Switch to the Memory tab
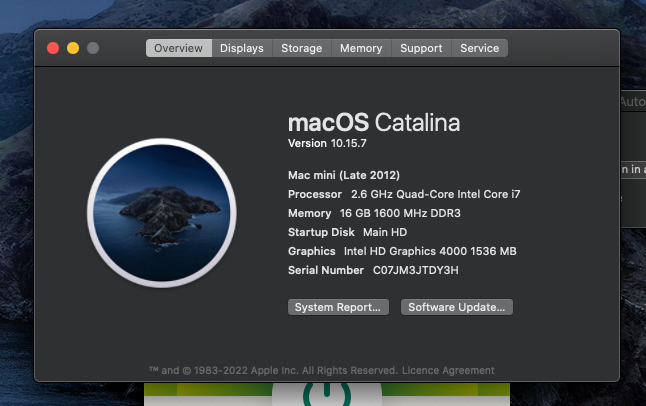Image resolution: width=646 pixels, height=406 pixels. click(361, 48)
